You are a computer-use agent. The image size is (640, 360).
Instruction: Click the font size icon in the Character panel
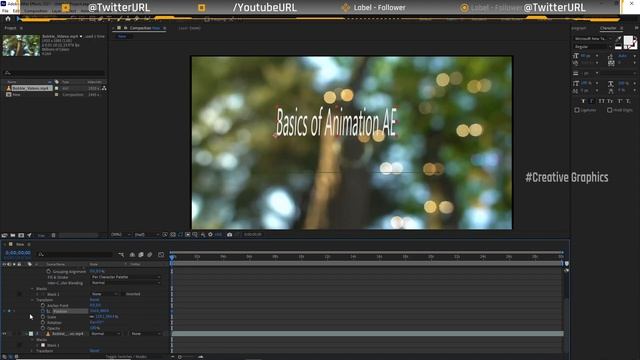tap(576, 56)
